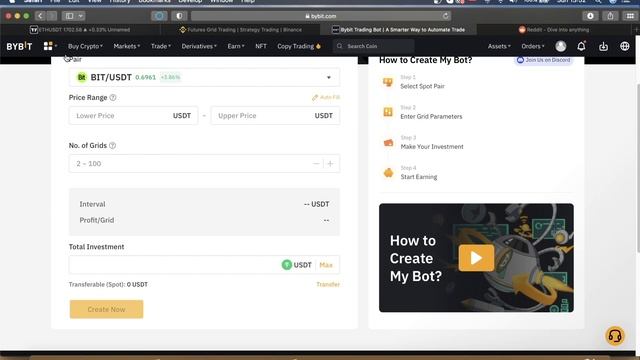Open the Copy Trading menu item
640x360 pixels.
[299, 46]
